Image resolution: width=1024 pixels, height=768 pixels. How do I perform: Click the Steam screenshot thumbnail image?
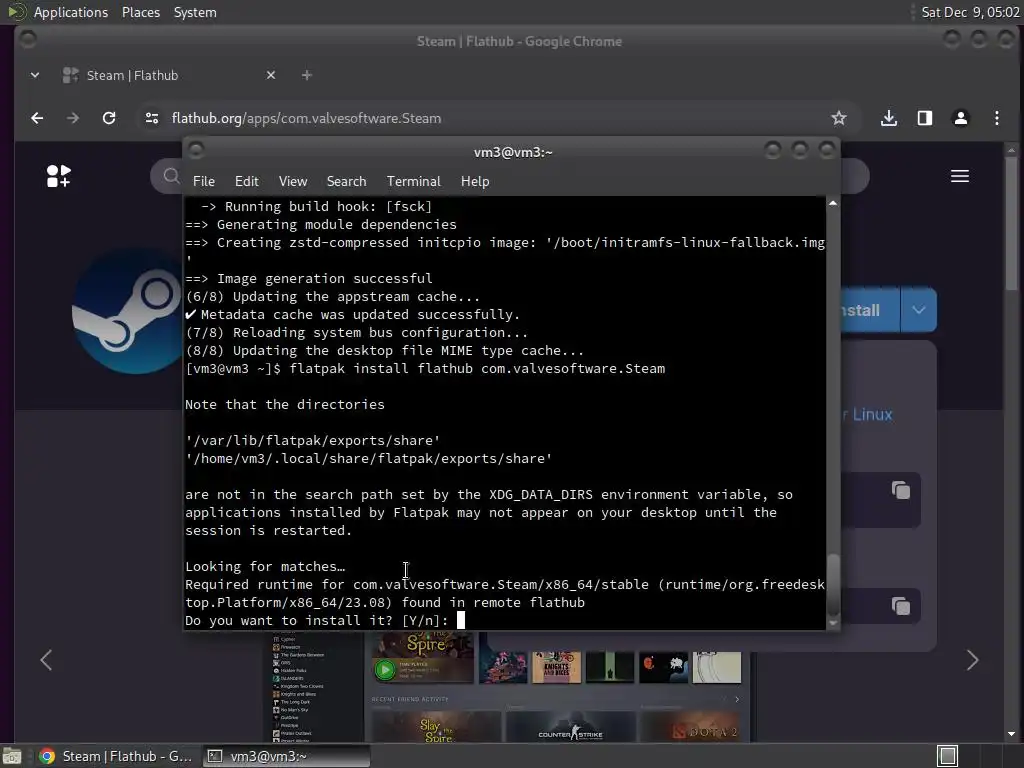pos(507,687)
